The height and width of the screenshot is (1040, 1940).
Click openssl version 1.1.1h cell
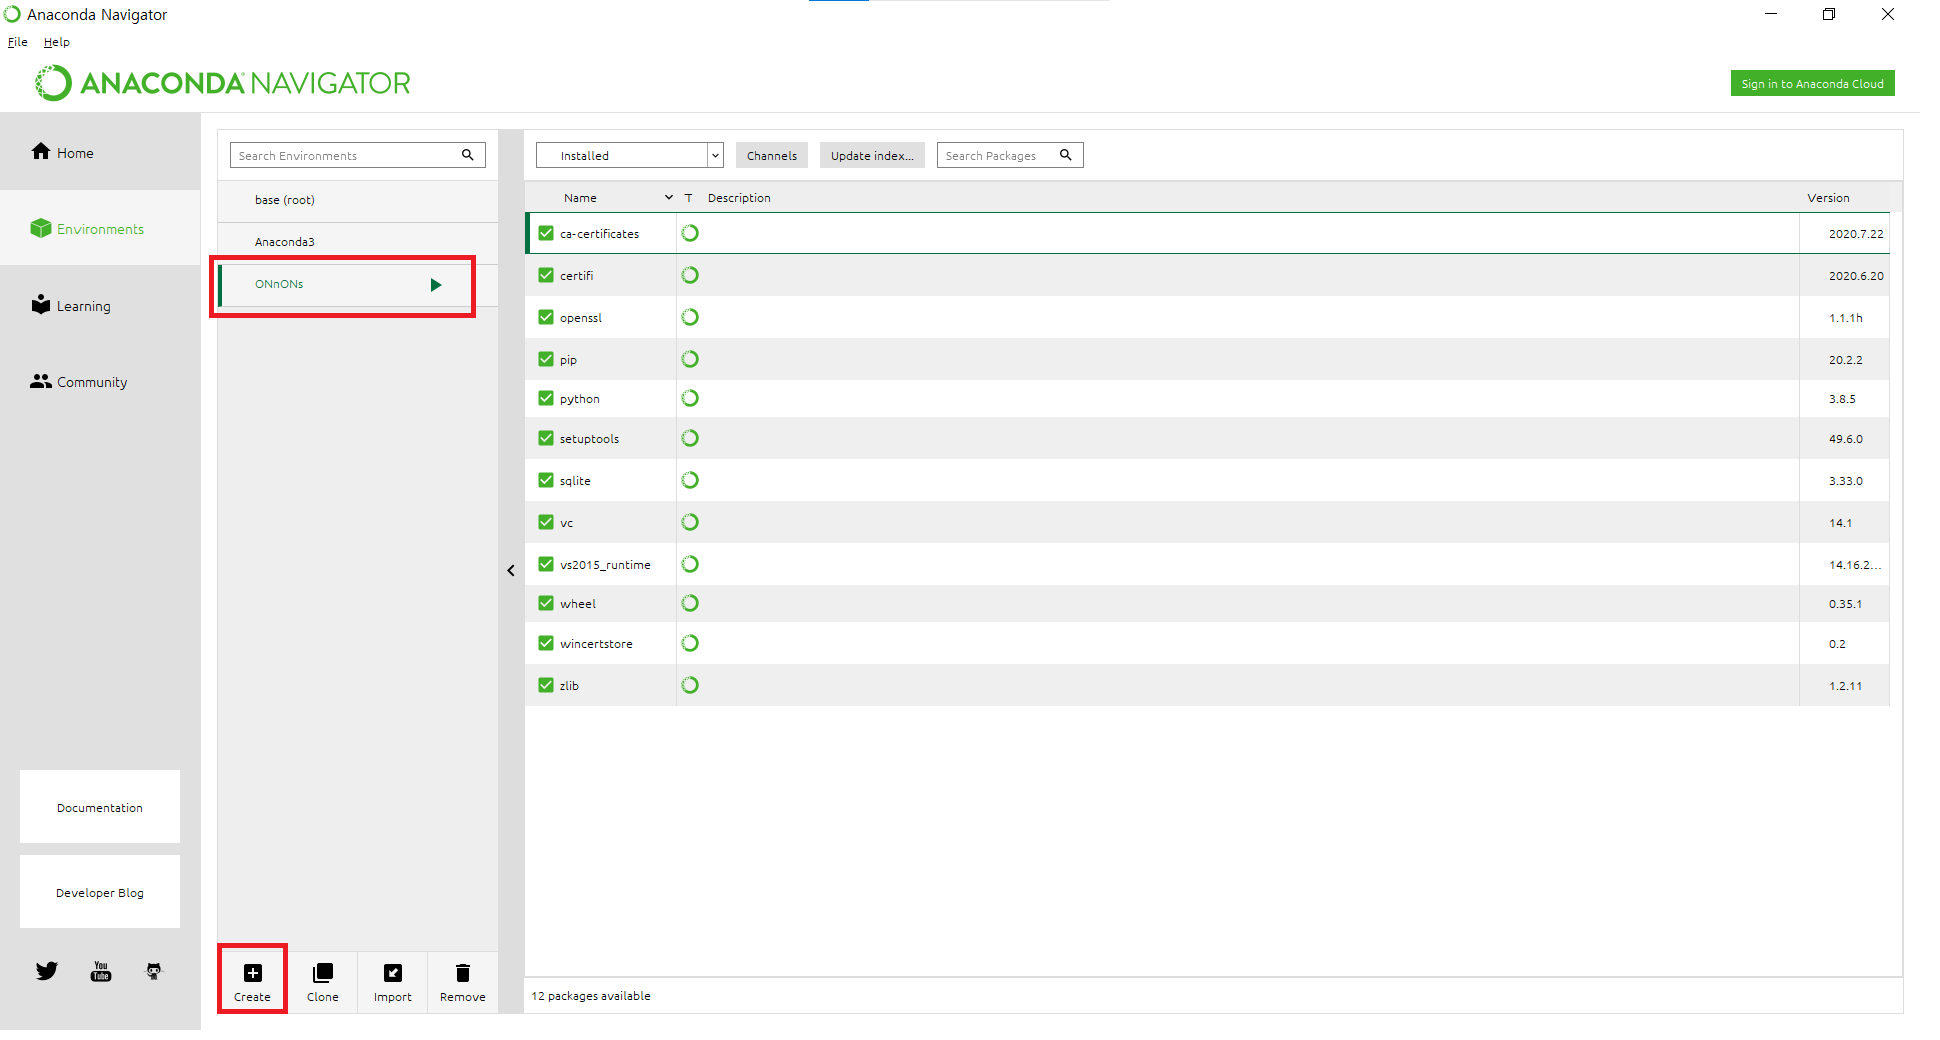(1846, 318)
